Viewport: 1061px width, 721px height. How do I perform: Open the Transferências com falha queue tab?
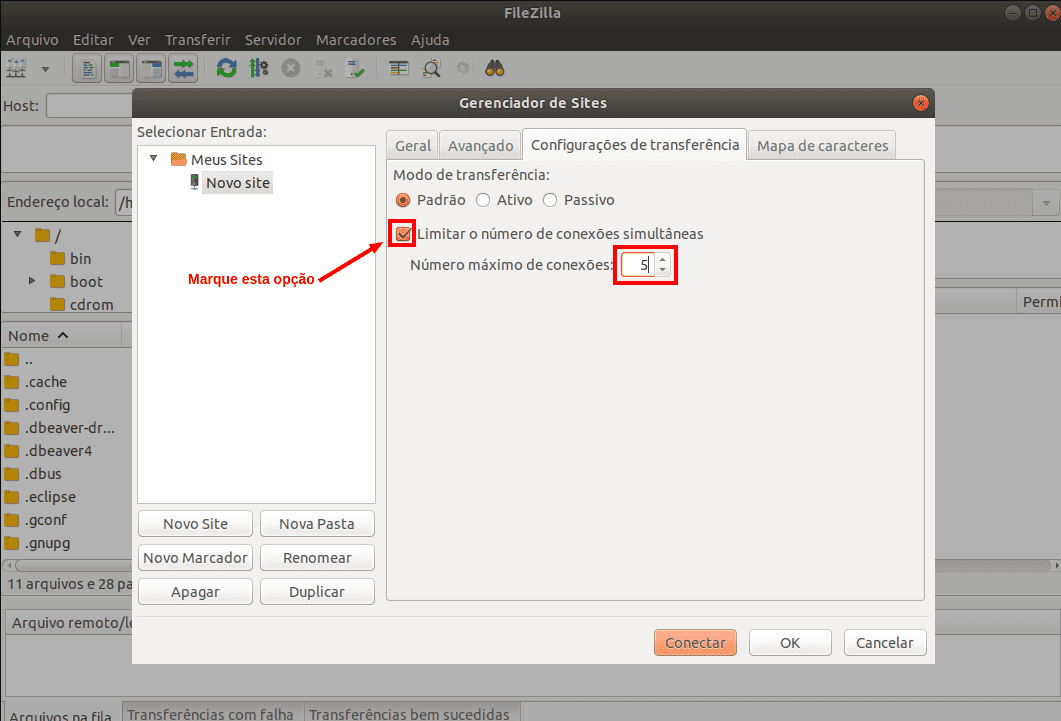pos(210,714)
